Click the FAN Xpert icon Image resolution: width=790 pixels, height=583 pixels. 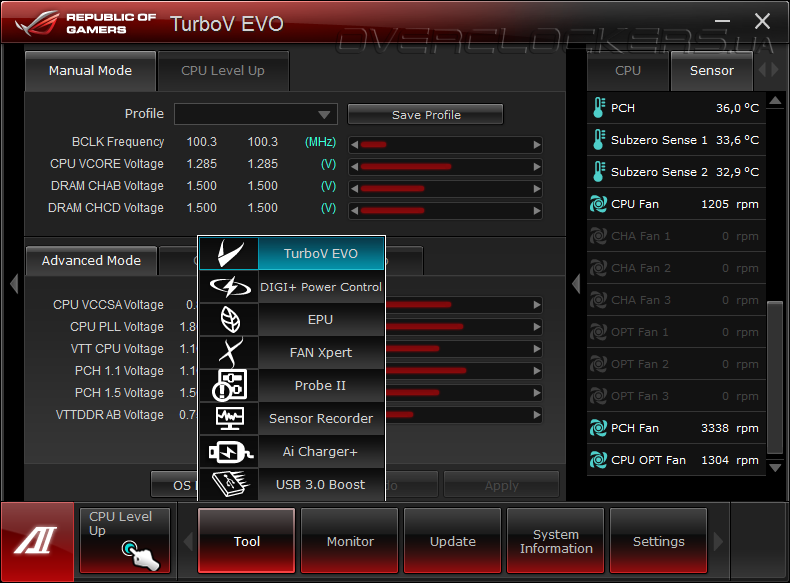[229, 352]
